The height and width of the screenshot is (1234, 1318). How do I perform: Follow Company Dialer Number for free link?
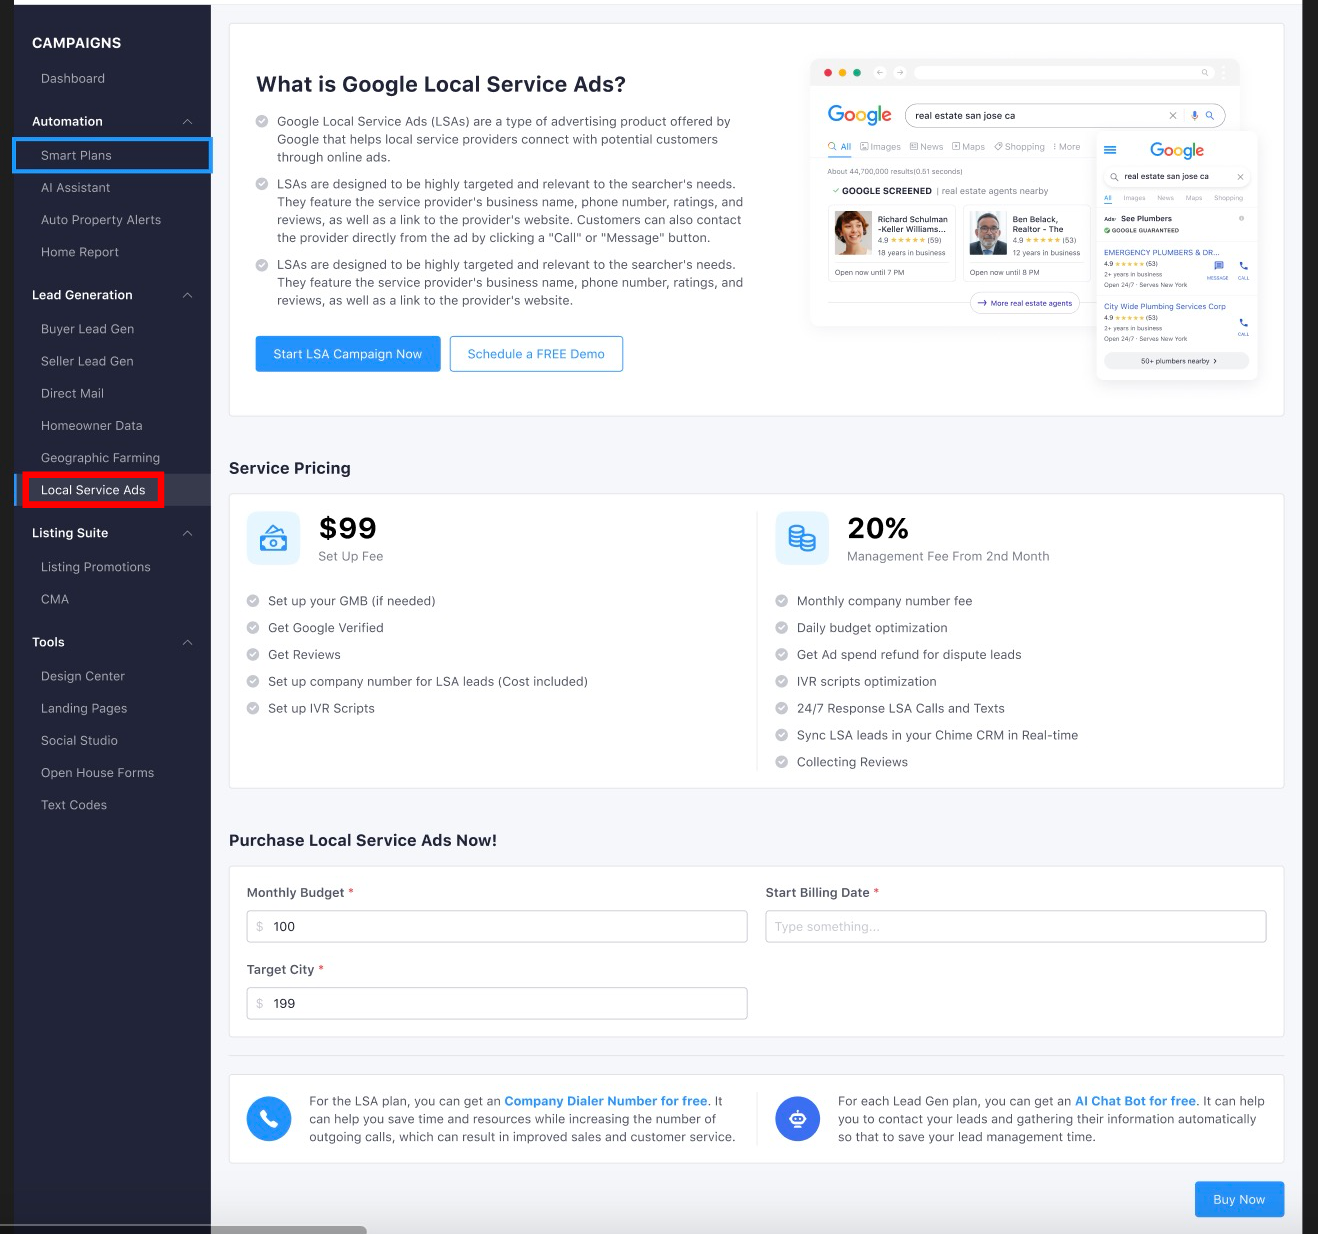point(606,1101)
